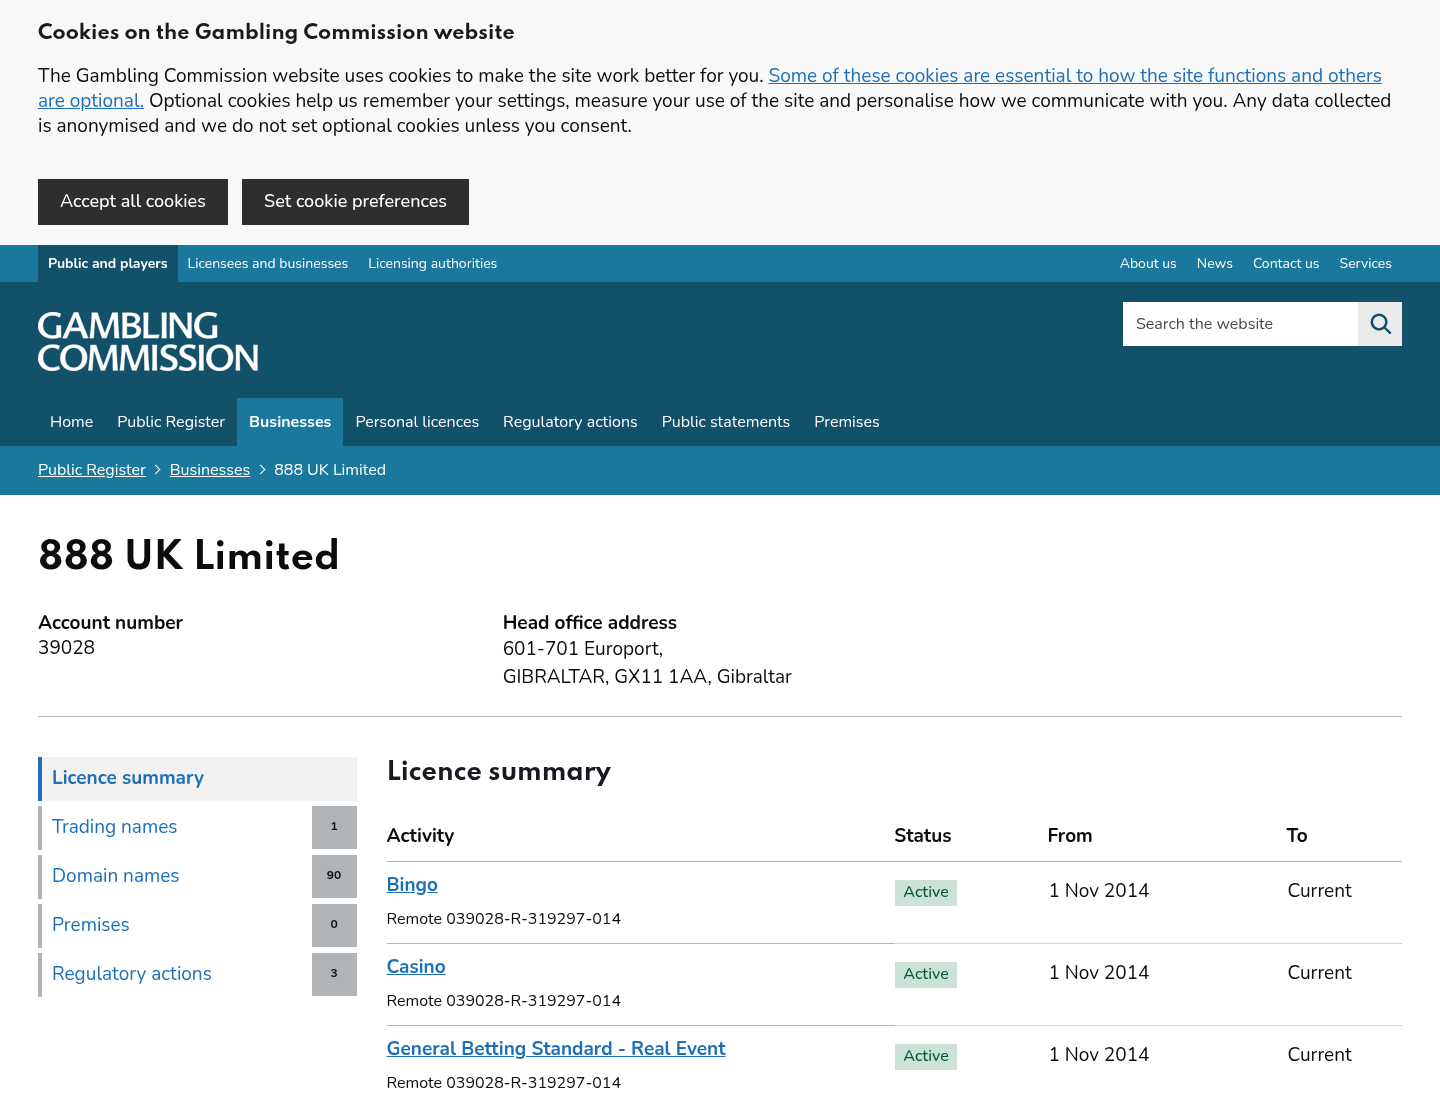Click the 888 UK Limited page heading
Screen dimensions: 1440x1100
tap(189, 556)
